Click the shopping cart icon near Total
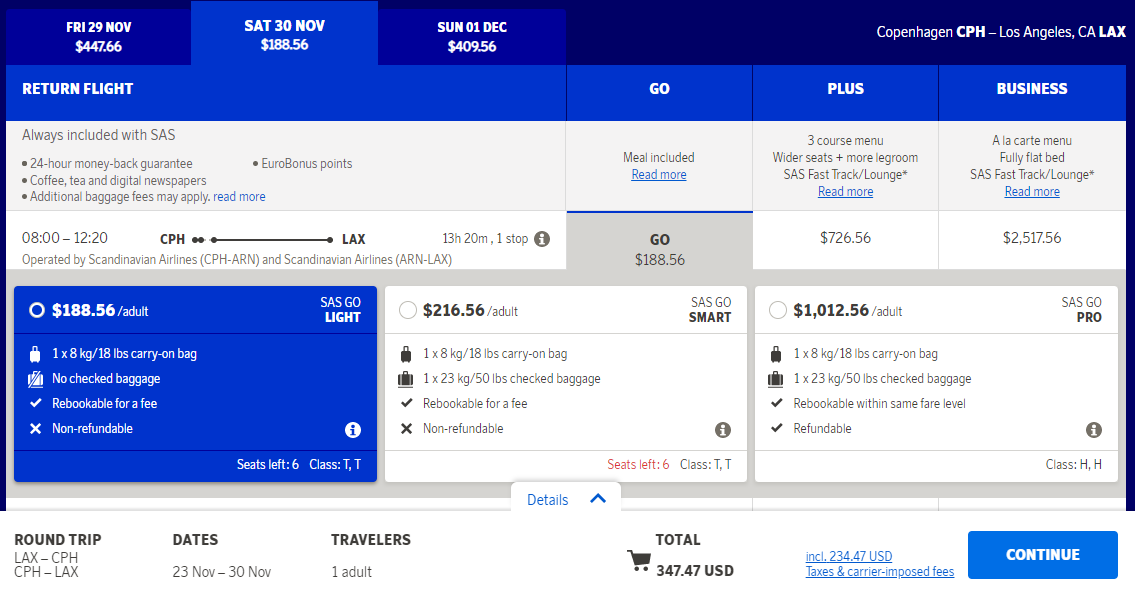The height and width of the screenshot is (593, 1135). (638, 560)
